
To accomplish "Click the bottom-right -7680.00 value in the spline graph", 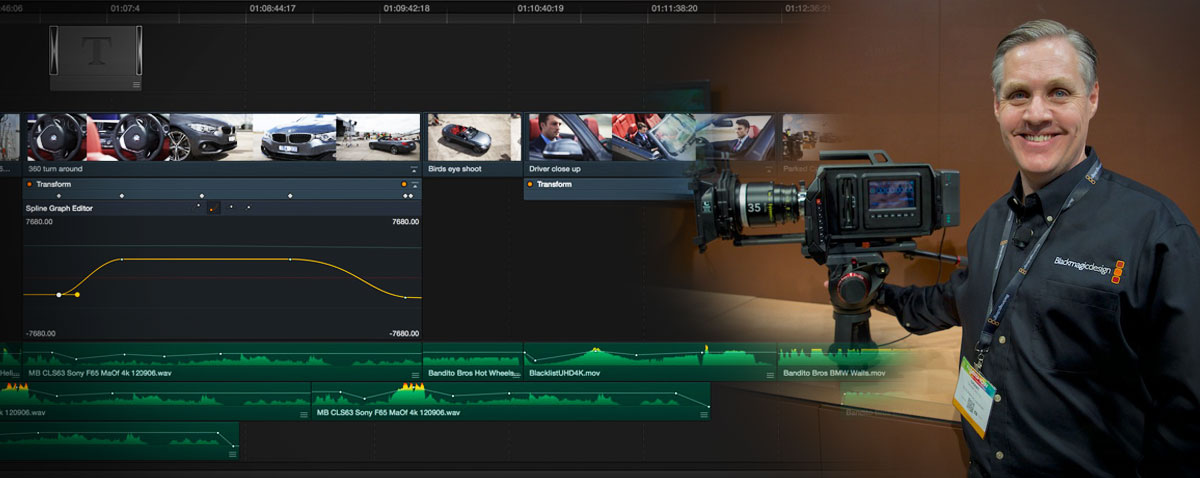I will (x=403, y=334).
